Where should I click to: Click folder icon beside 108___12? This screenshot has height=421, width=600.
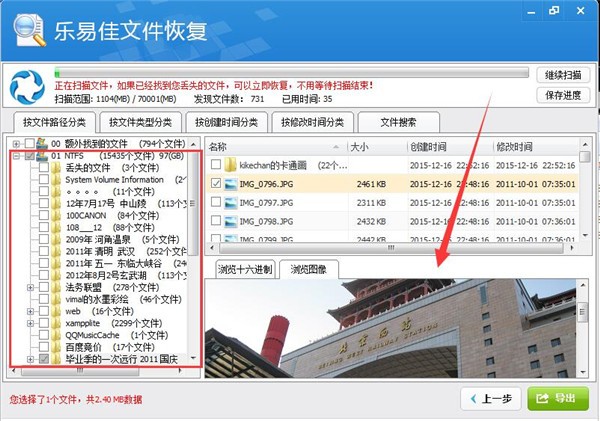coord(56,227)
